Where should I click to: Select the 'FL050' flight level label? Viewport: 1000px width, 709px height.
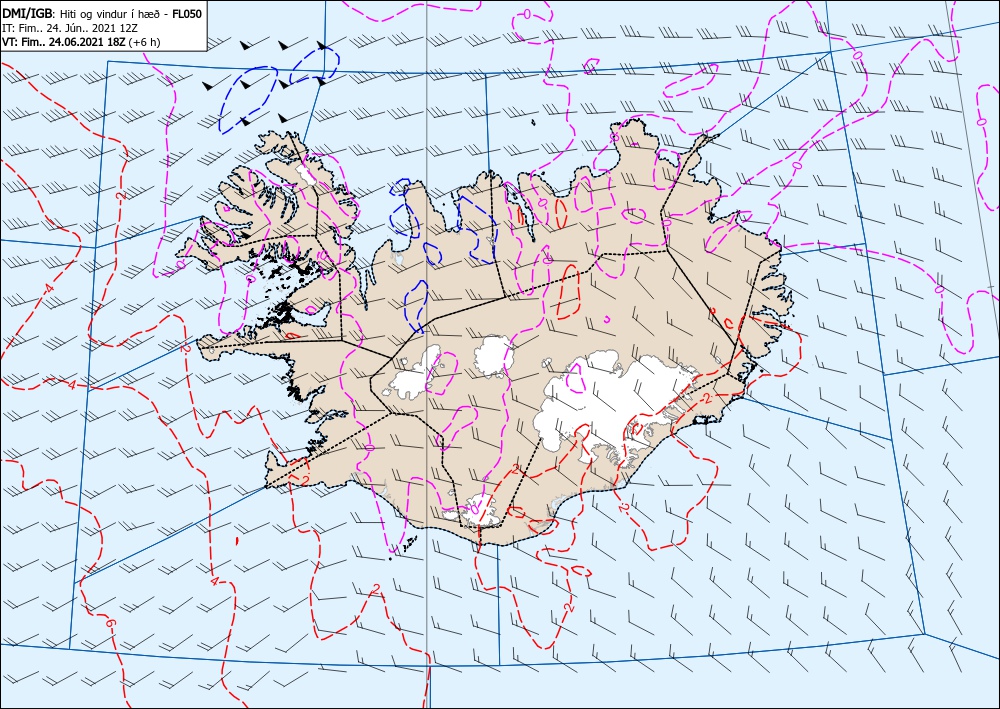[x=188, y=13]
